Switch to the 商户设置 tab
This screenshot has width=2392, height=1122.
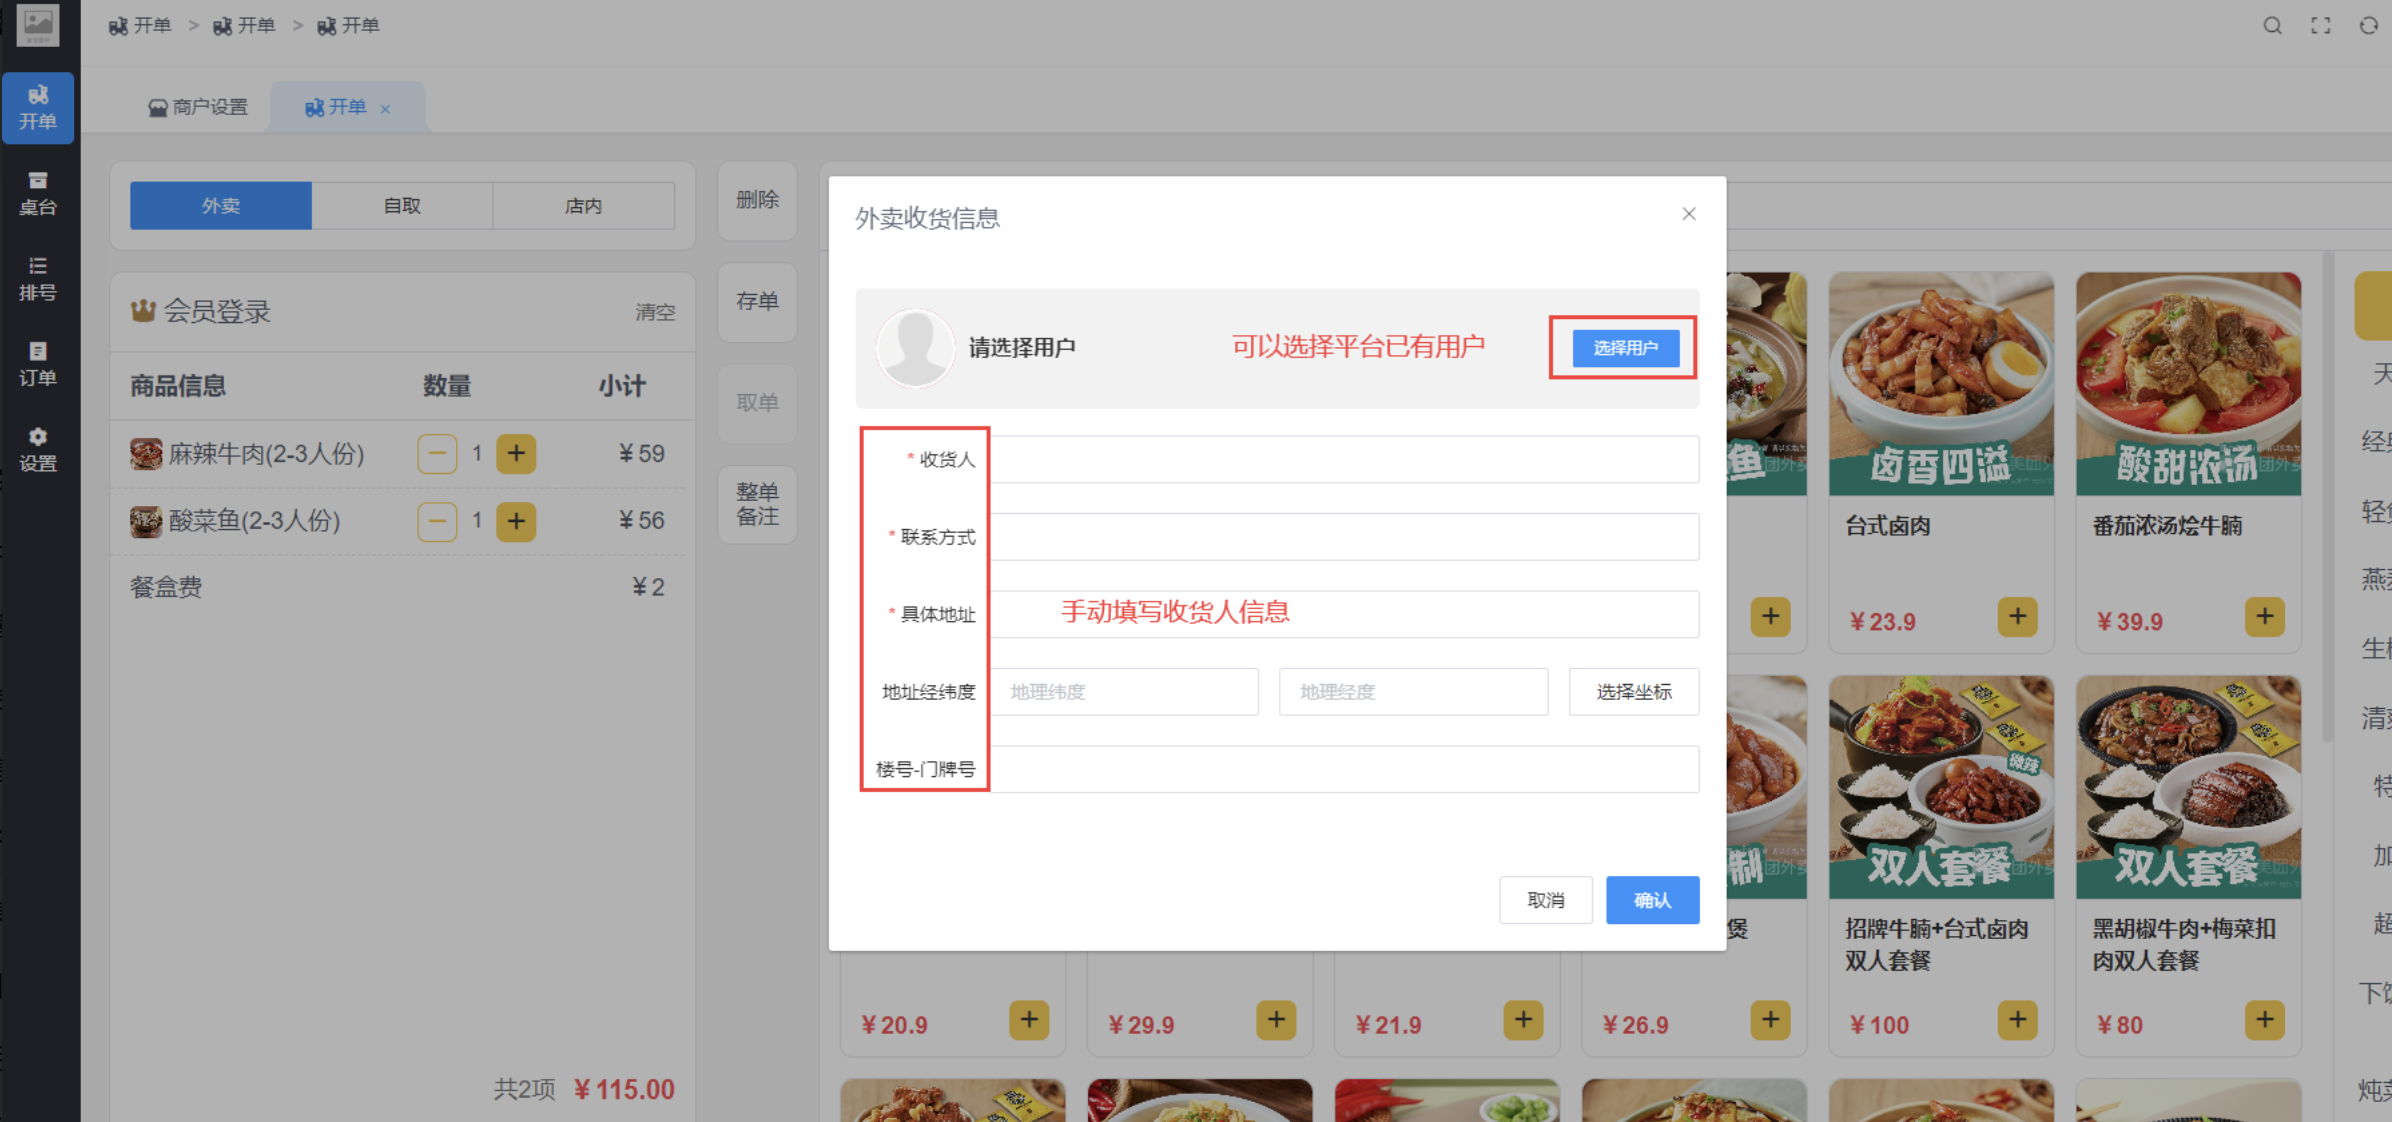[198, 107]
